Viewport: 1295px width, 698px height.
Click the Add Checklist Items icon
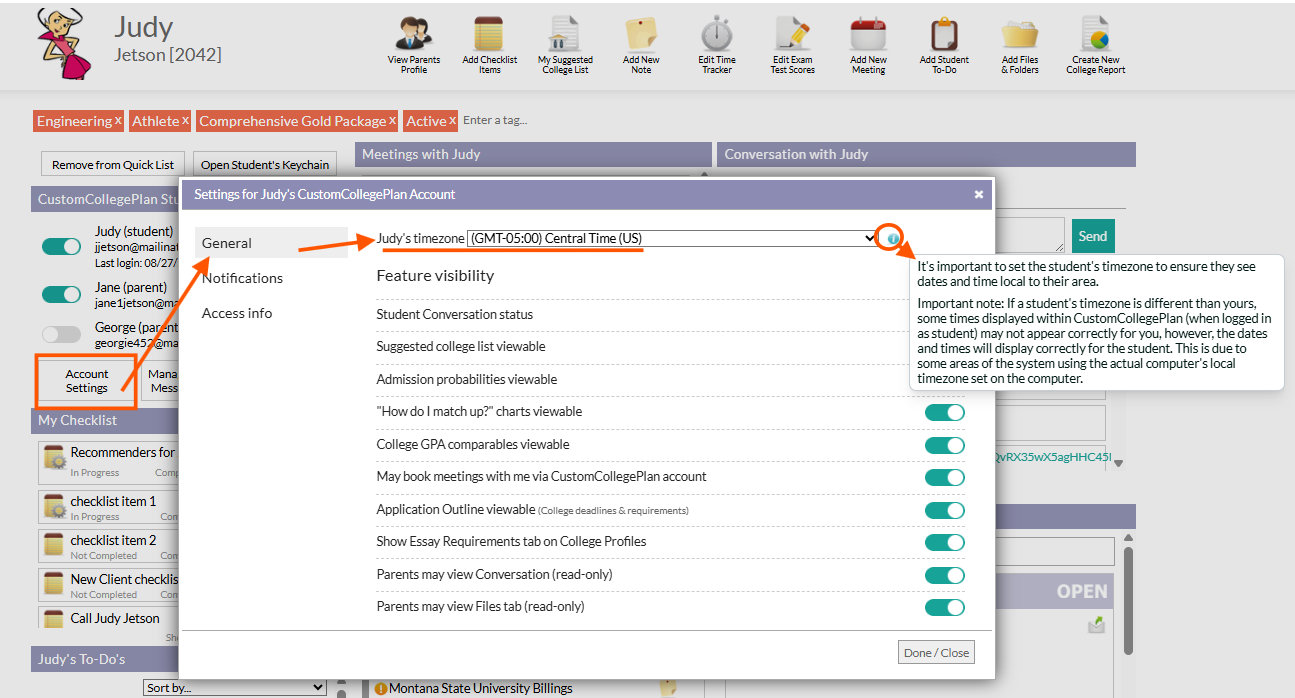[489, 33]
